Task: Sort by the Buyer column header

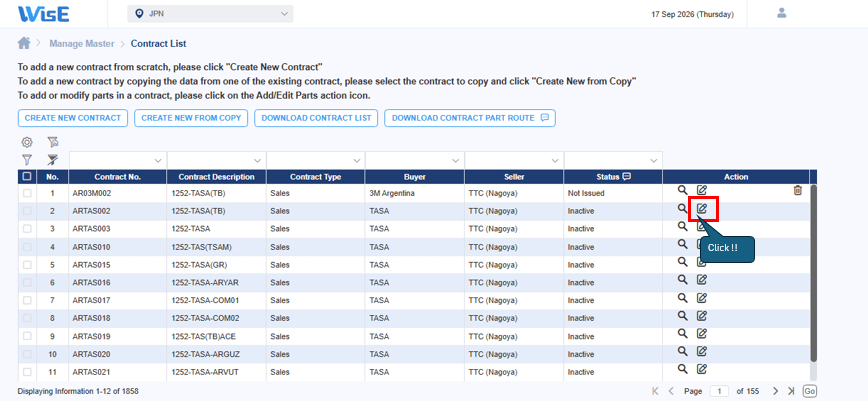Action: pyautogui.click(x=415, y=177)
